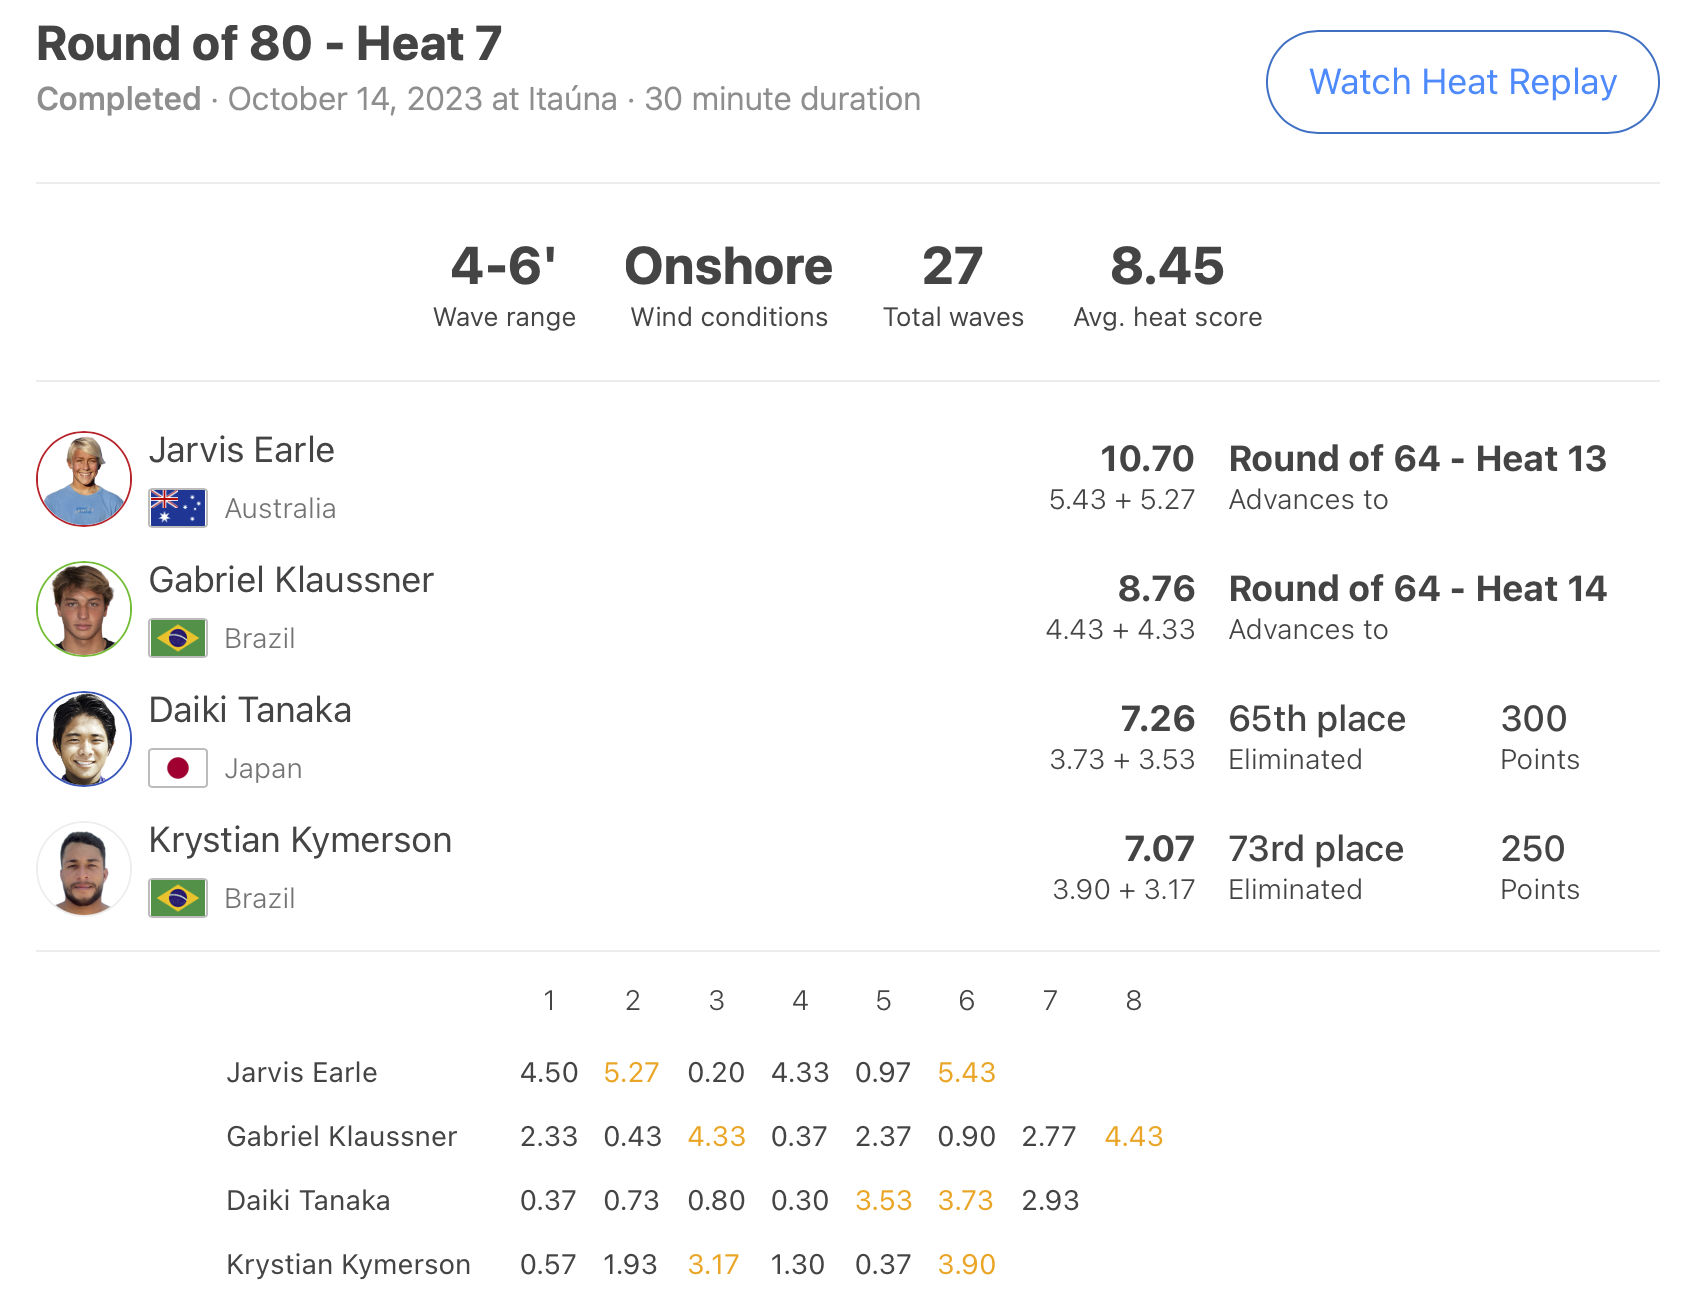Open the Jarvis Earle athlete name link
The image size is (1696, 1304).
241,450
